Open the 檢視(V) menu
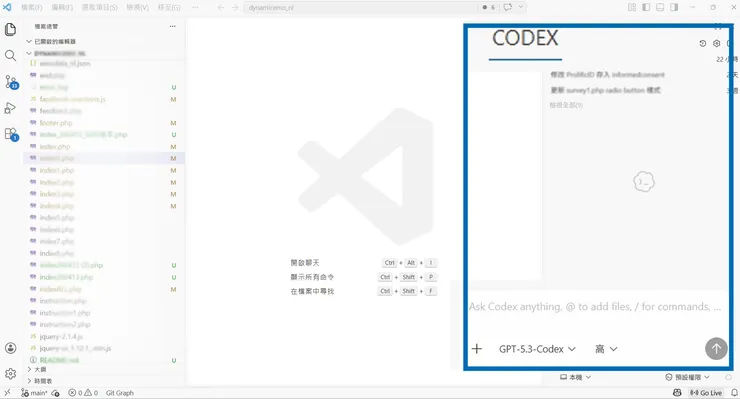740x399 pixels. coord(137,8)
